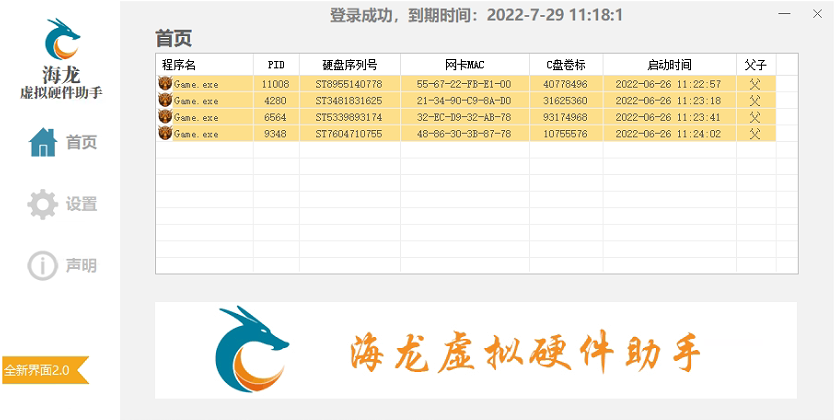Click volume label 40778496
The height and width of the screenshot is (420, 834).
tap(565, 84)
